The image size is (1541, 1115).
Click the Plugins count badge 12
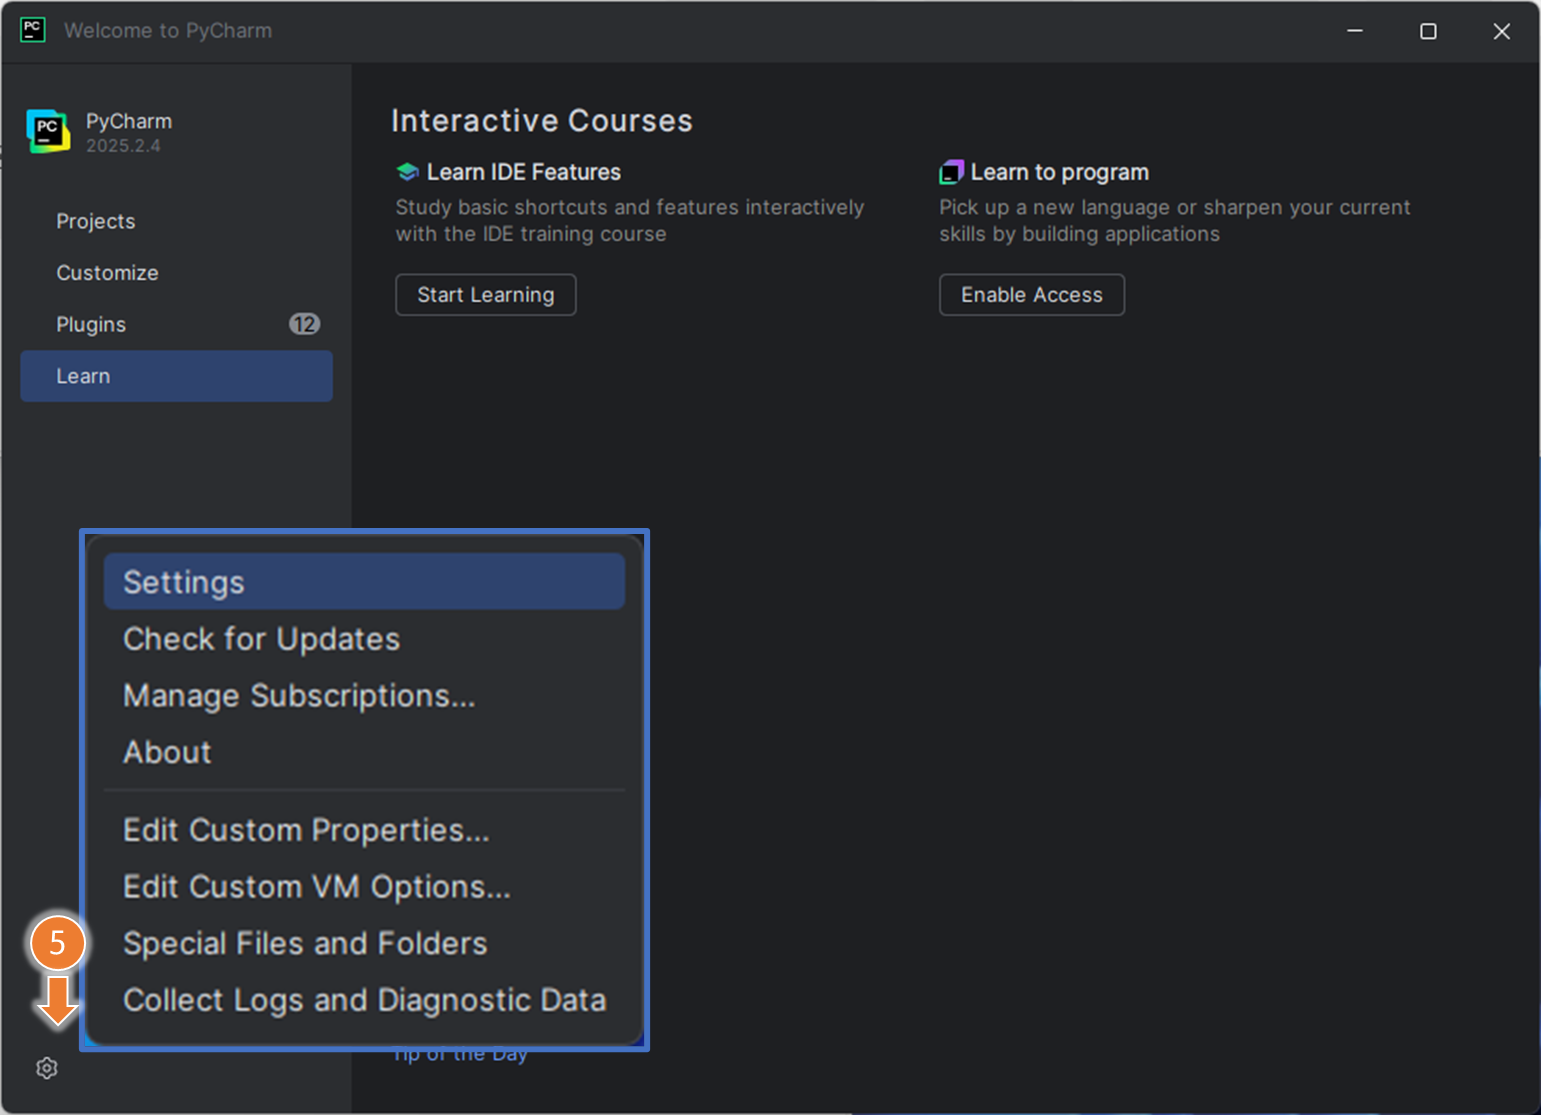[x=304, y=324]
